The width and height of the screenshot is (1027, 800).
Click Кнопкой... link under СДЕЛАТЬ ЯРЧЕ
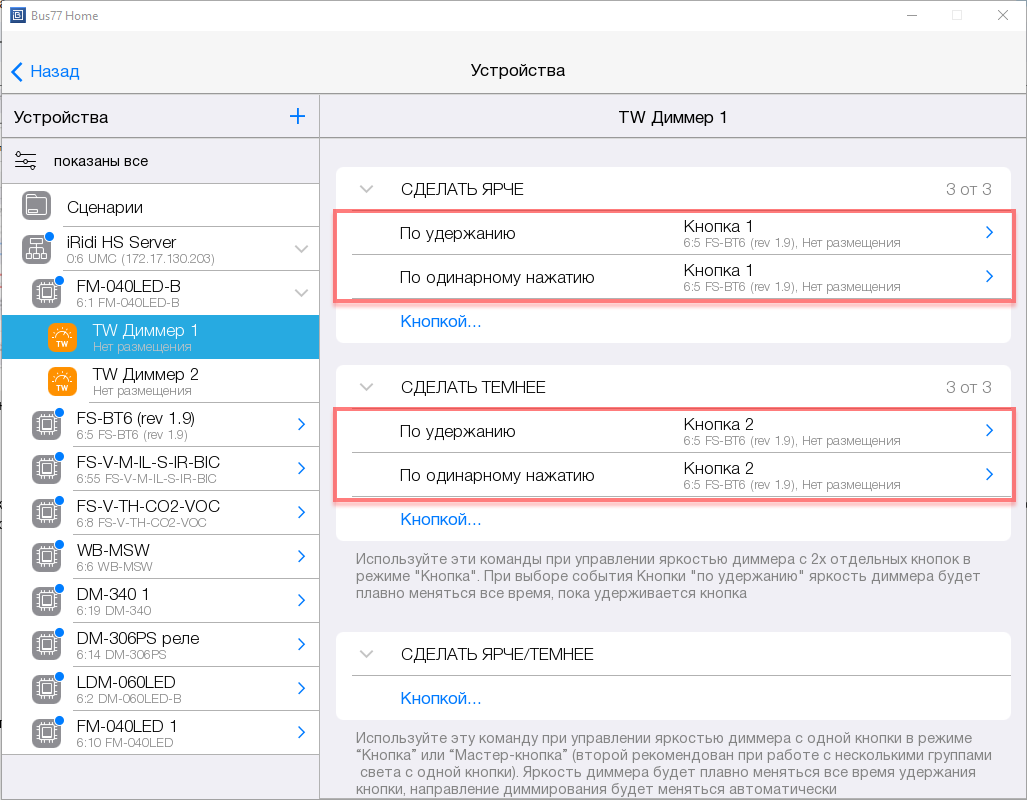pyautogui.click(x=441, y=321)
